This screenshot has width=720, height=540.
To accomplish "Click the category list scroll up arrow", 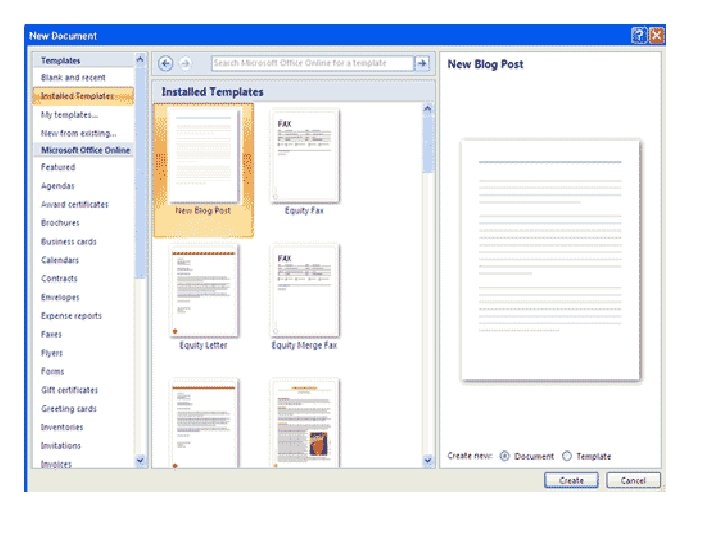I will click(140, 59).
